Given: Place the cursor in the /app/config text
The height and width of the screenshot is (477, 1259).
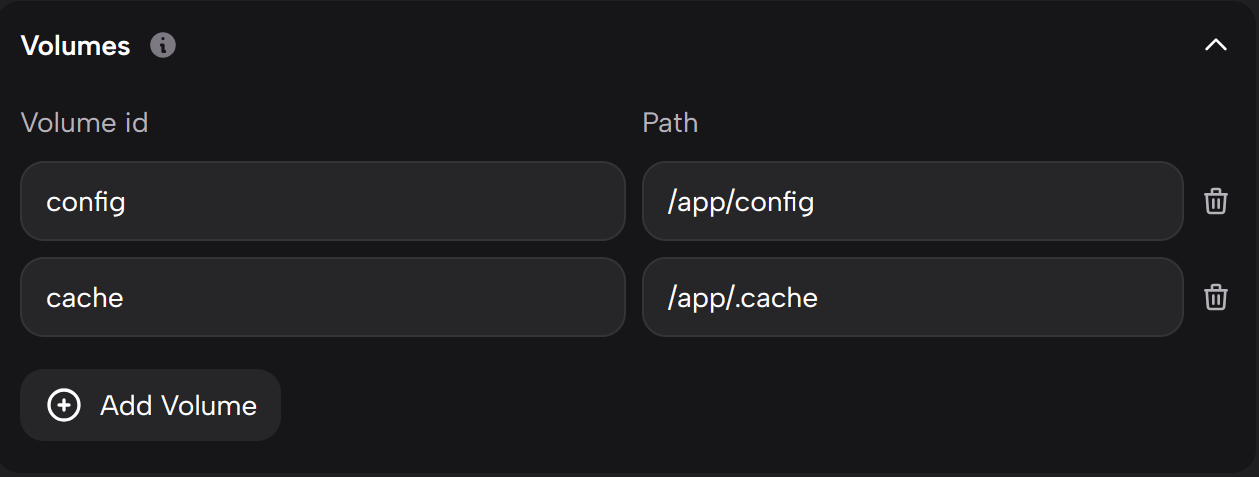Looking at the screenshot, I should pyautogui.click(x=741, y=202).
